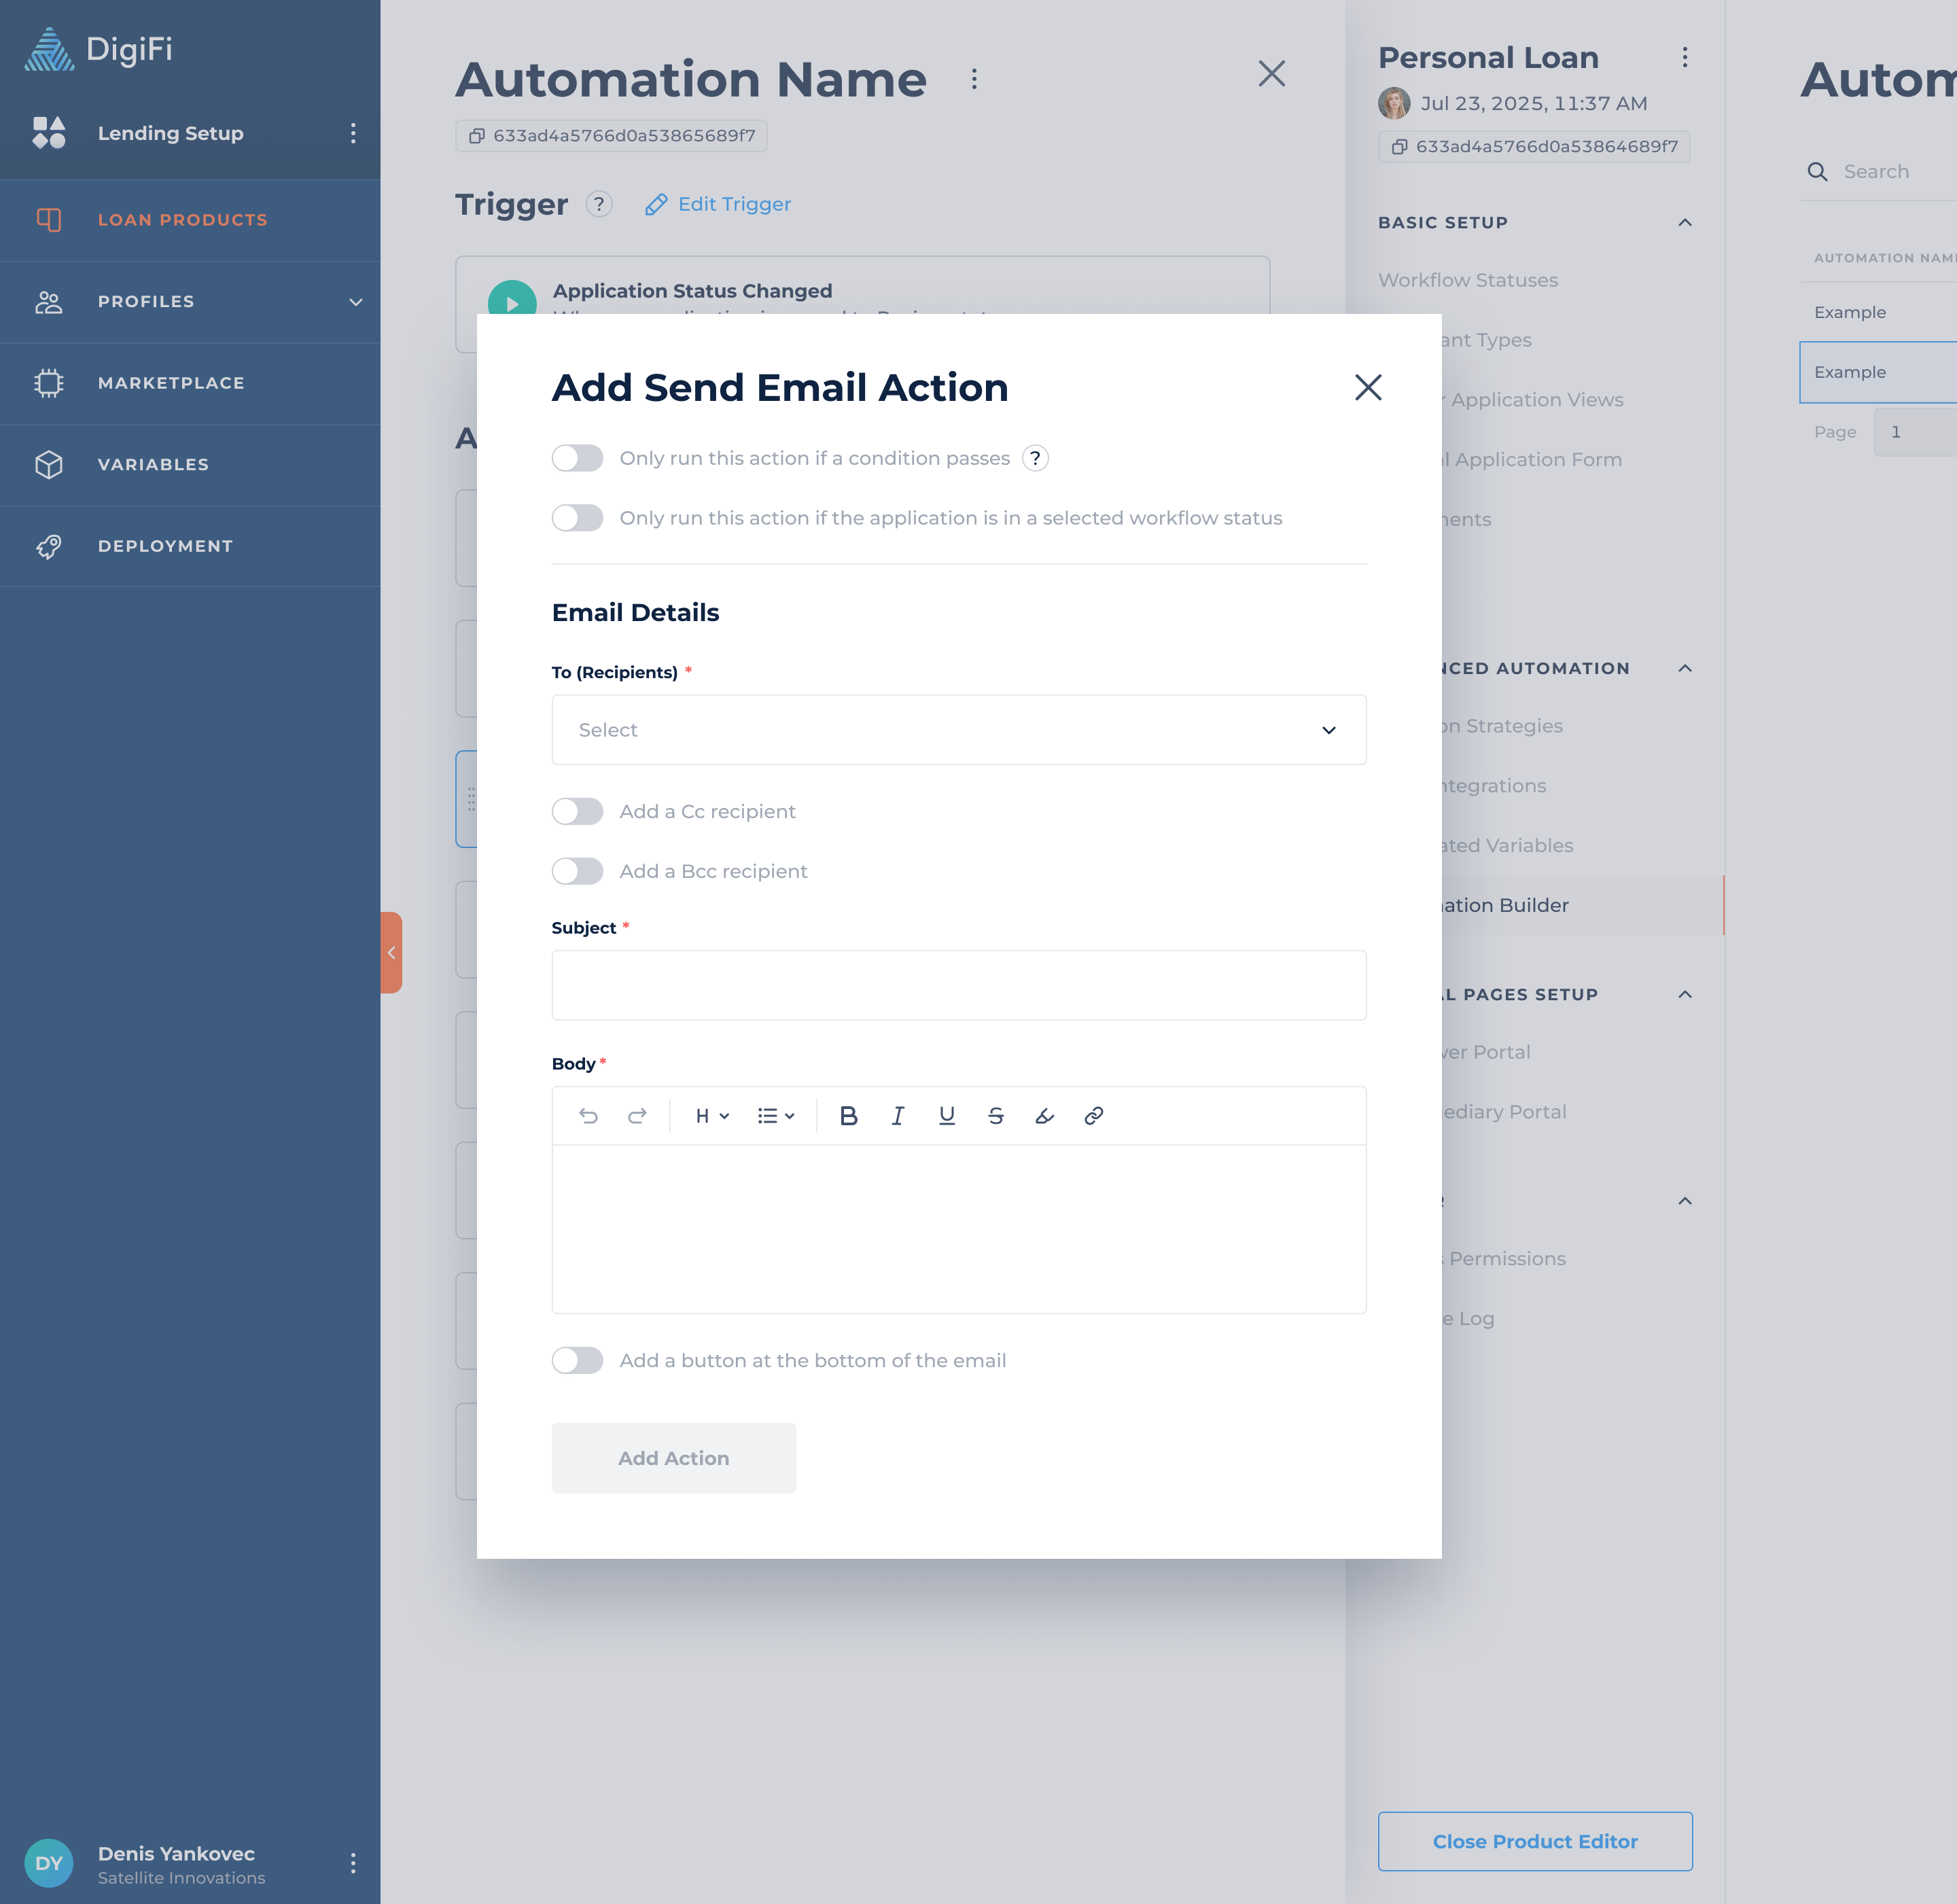
Task: Select the text highlight tool
Action: [x=1044, y=1116]
